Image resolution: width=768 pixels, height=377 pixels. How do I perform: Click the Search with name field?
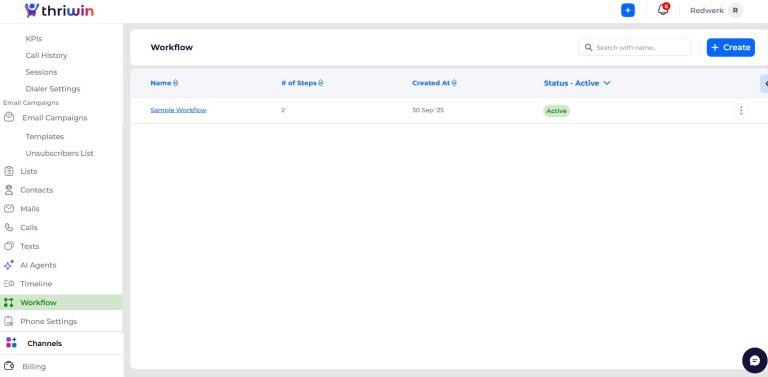tap(634, 47)
